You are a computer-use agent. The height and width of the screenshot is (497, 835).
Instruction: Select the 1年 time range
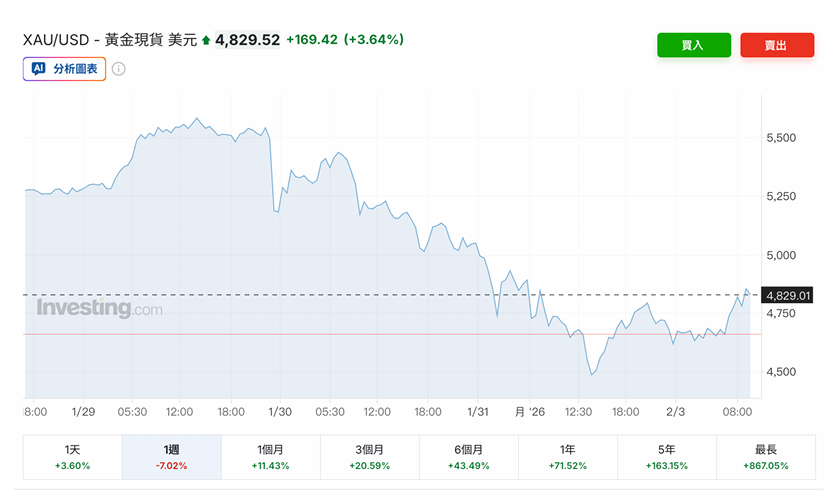[567, 457]
